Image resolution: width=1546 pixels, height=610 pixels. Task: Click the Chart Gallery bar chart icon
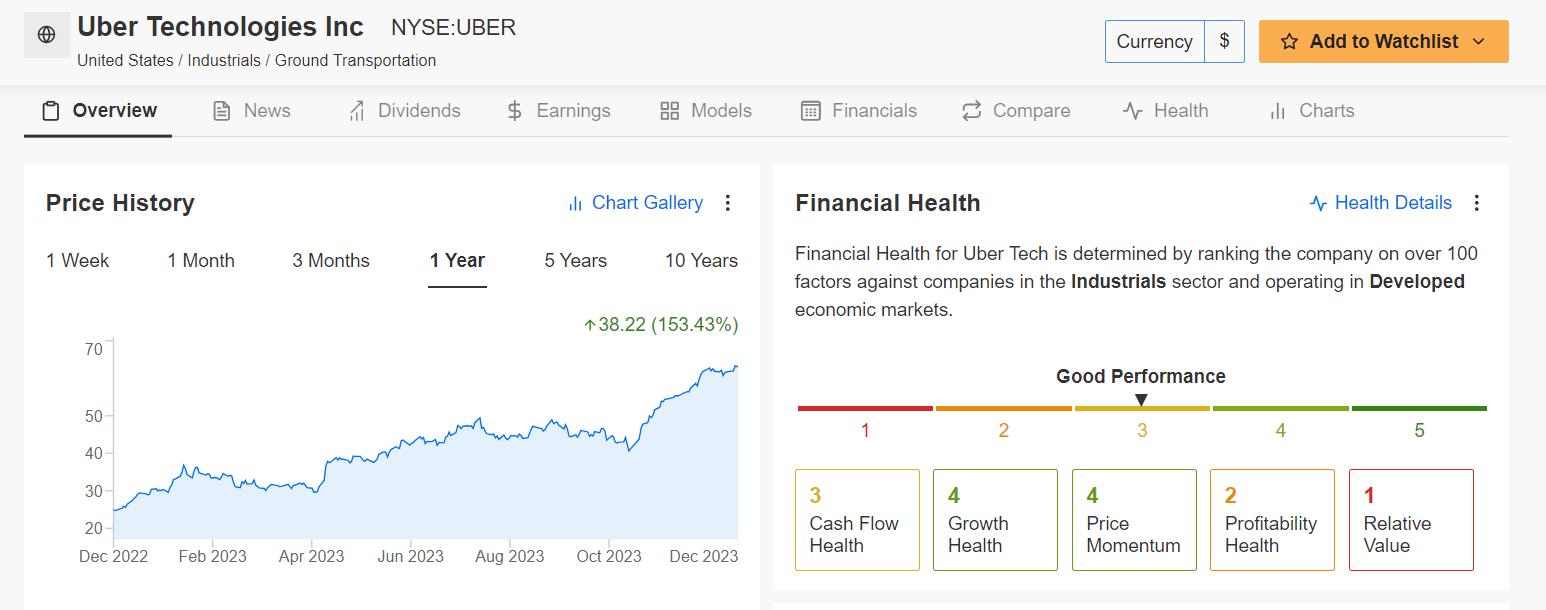575,204
